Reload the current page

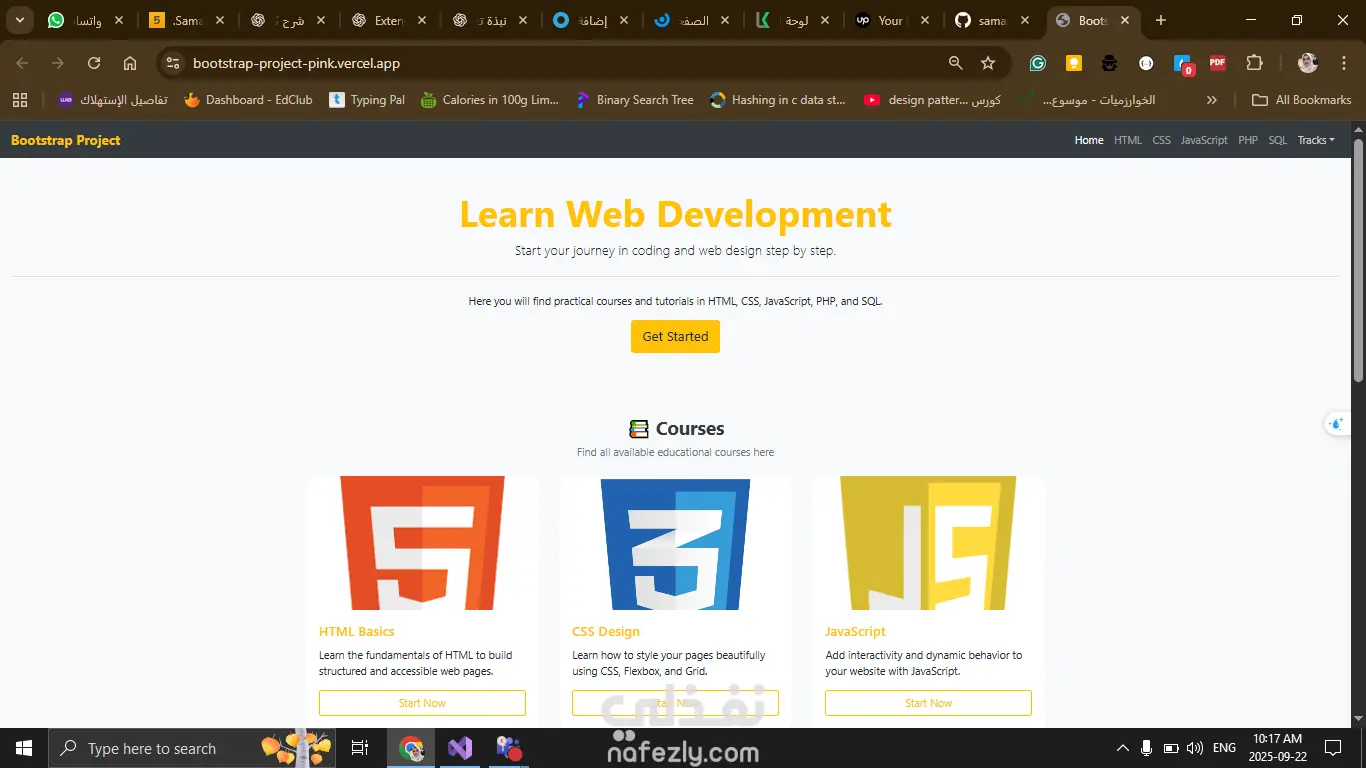94,63
